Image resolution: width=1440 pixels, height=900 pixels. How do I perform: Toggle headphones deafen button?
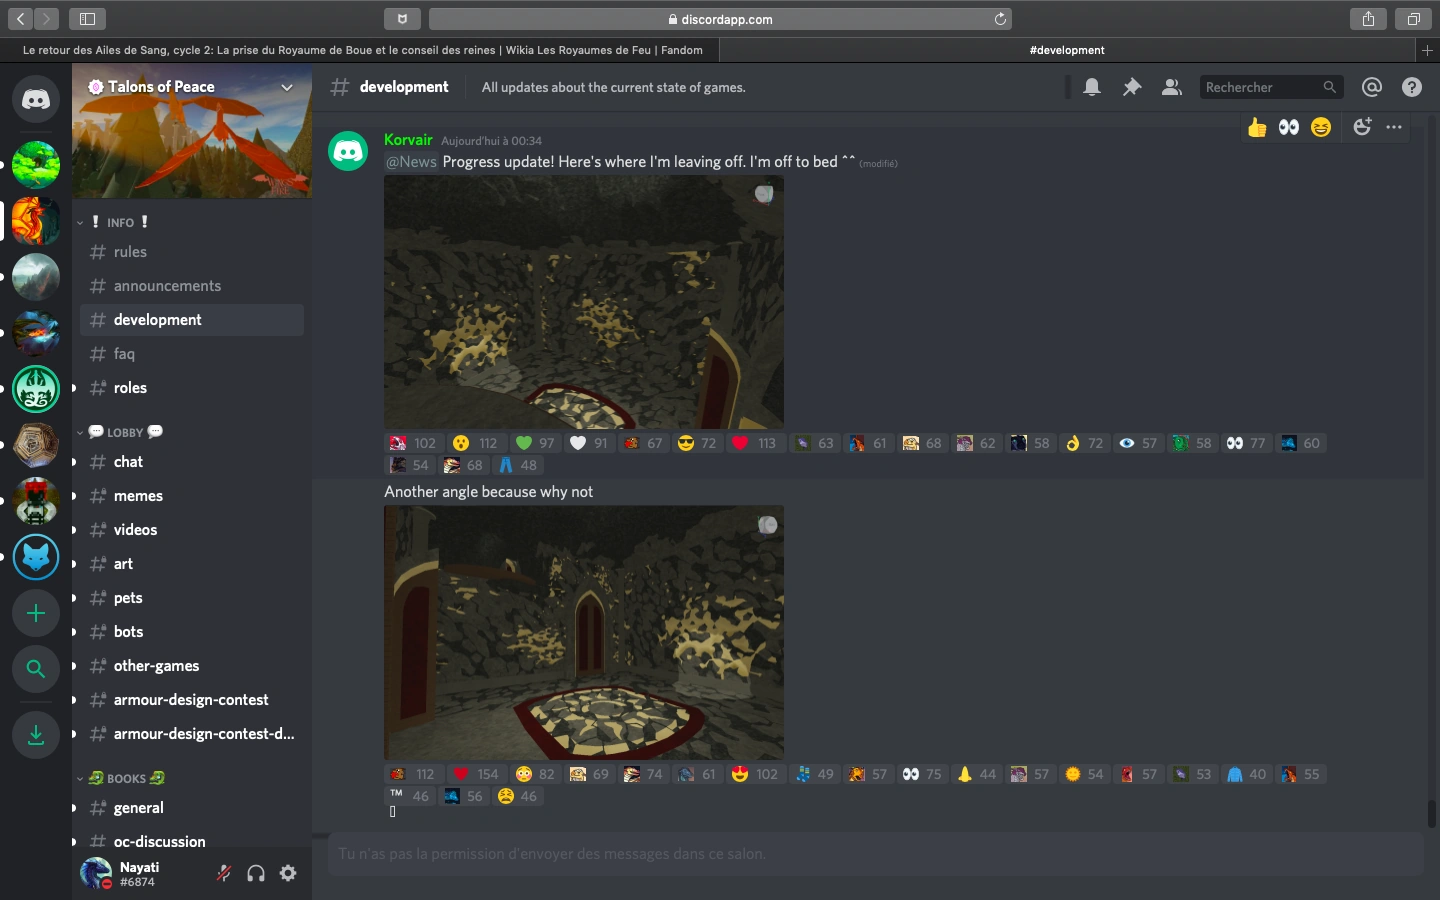click(x=256, y=873)
